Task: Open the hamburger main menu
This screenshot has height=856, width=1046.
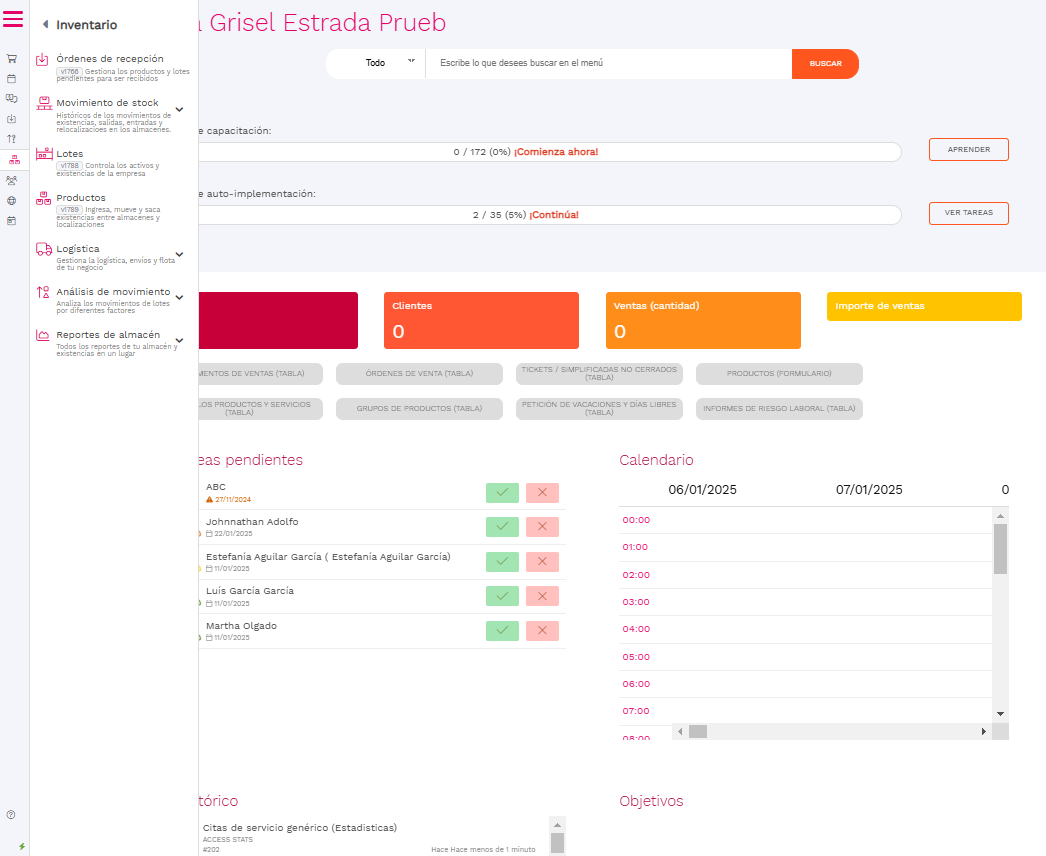Action: click(13, 18)
